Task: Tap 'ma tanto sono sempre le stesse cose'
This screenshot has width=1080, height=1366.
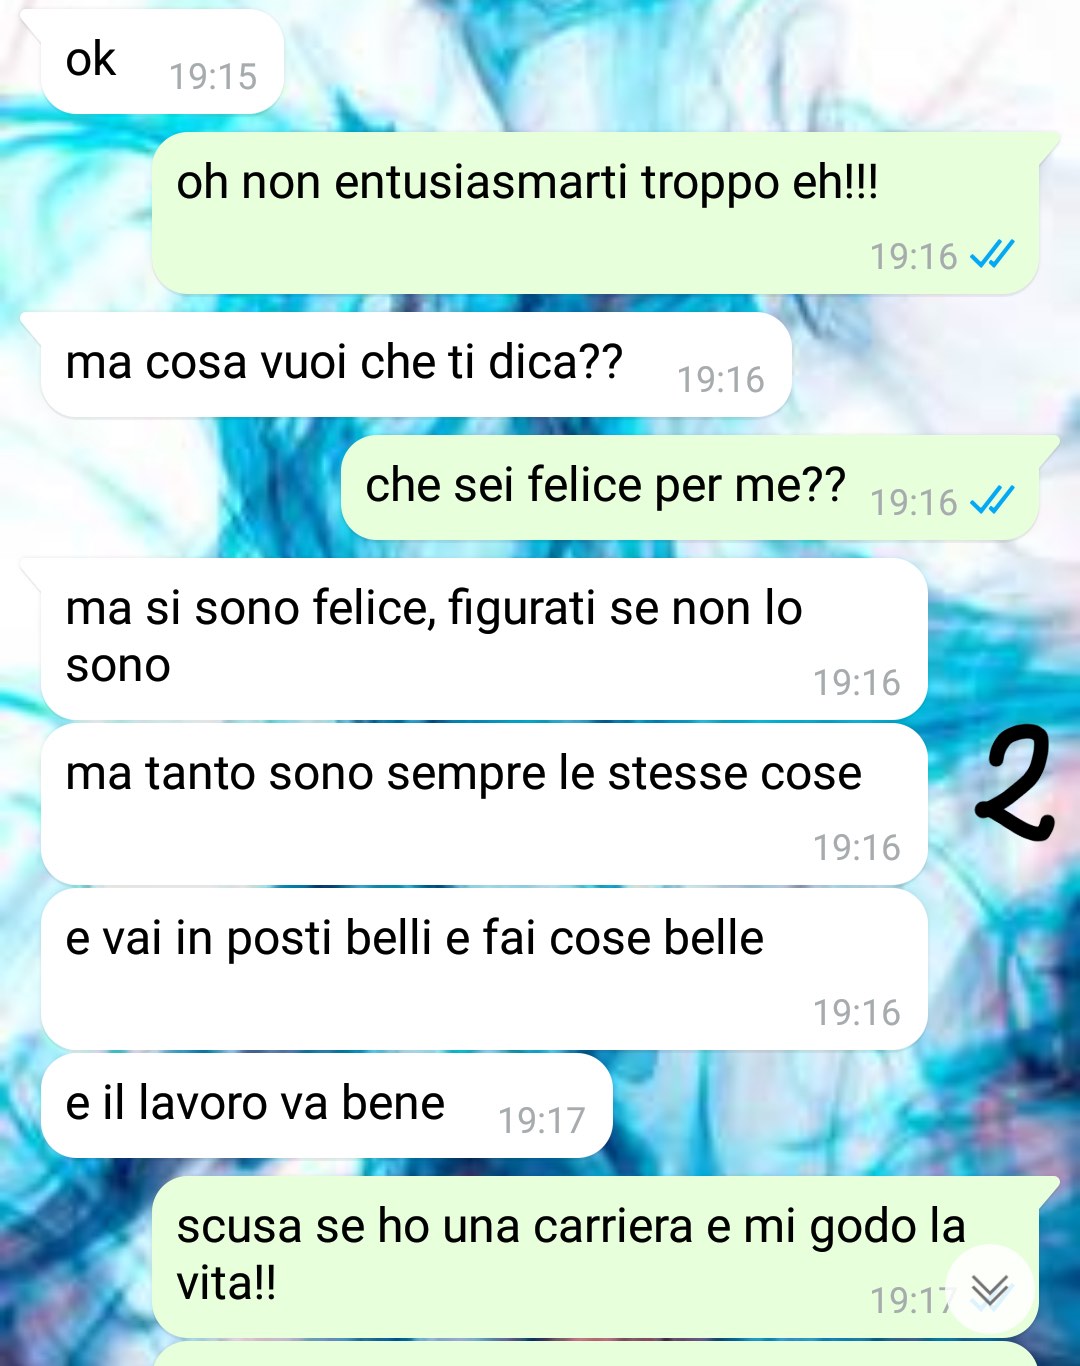Action: (484, 804)
